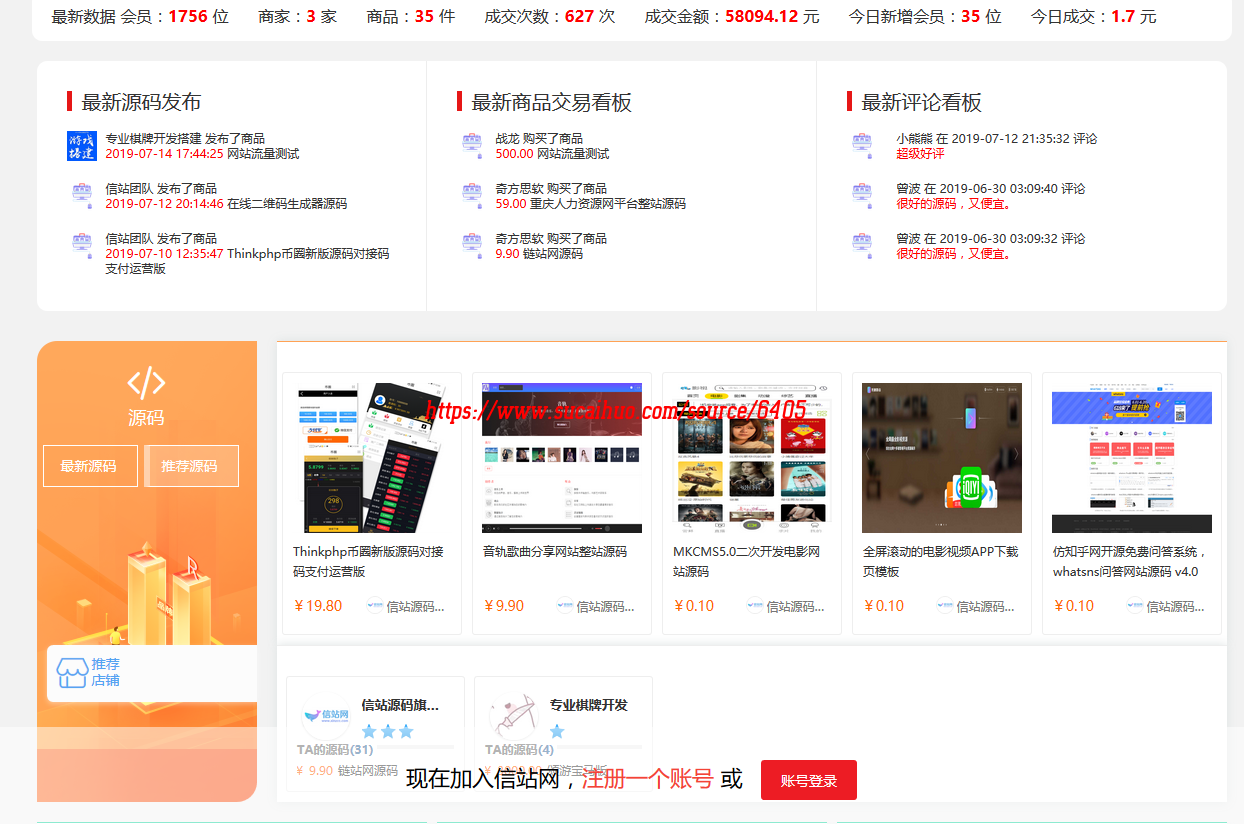The height and width of the screenshot is (824, 1244).
Task: Click seller name 信站源码... on the ¥19.80 card
Action: [x=415, y=606]
